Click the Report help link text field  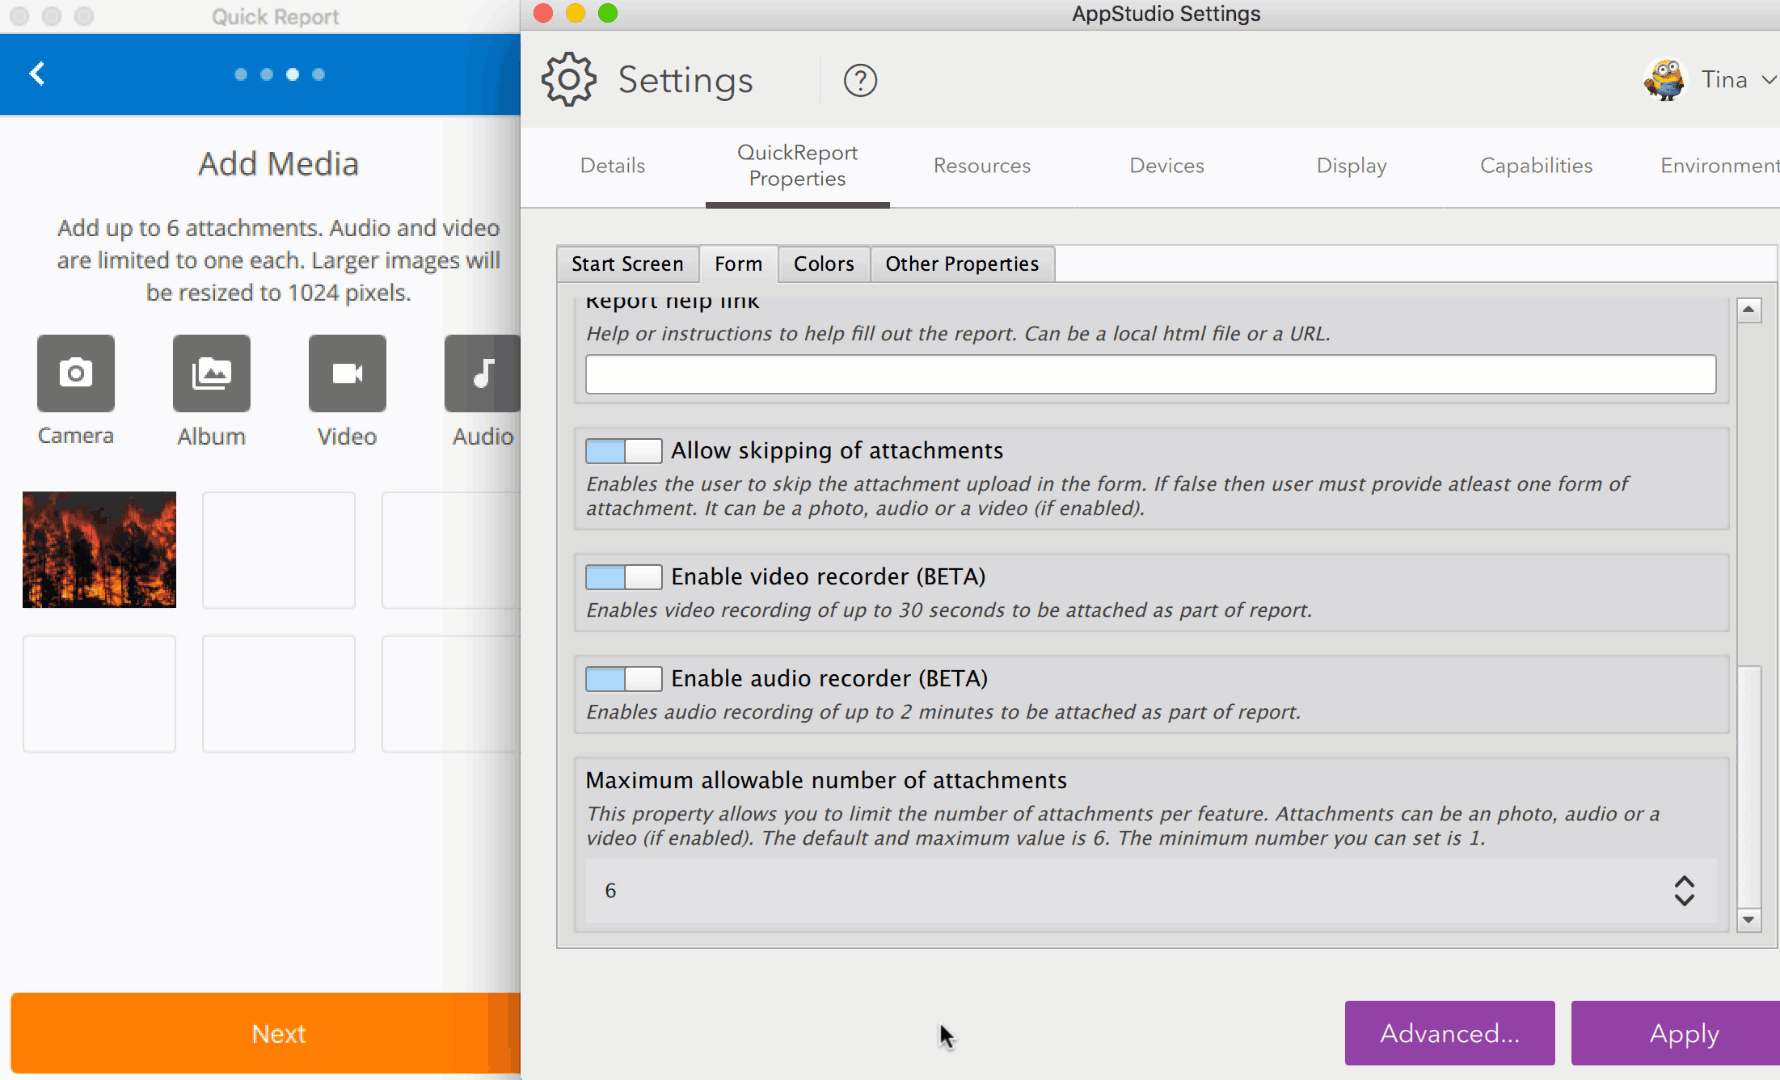tap(1151, 374)
